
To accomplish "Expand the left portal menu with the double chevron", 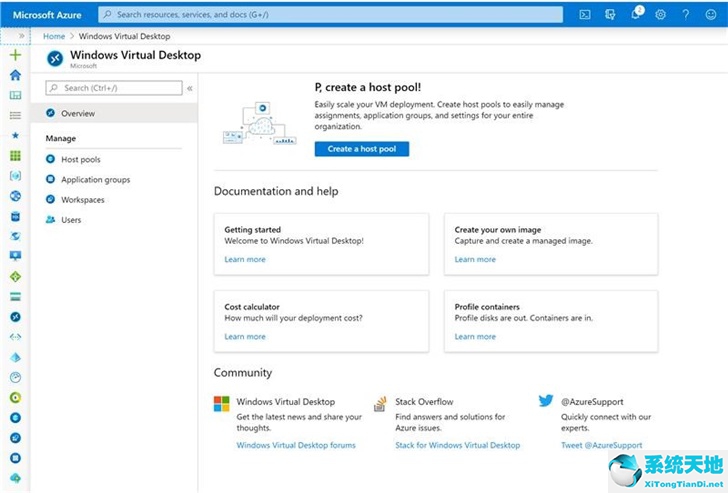I will pos(21,36).
